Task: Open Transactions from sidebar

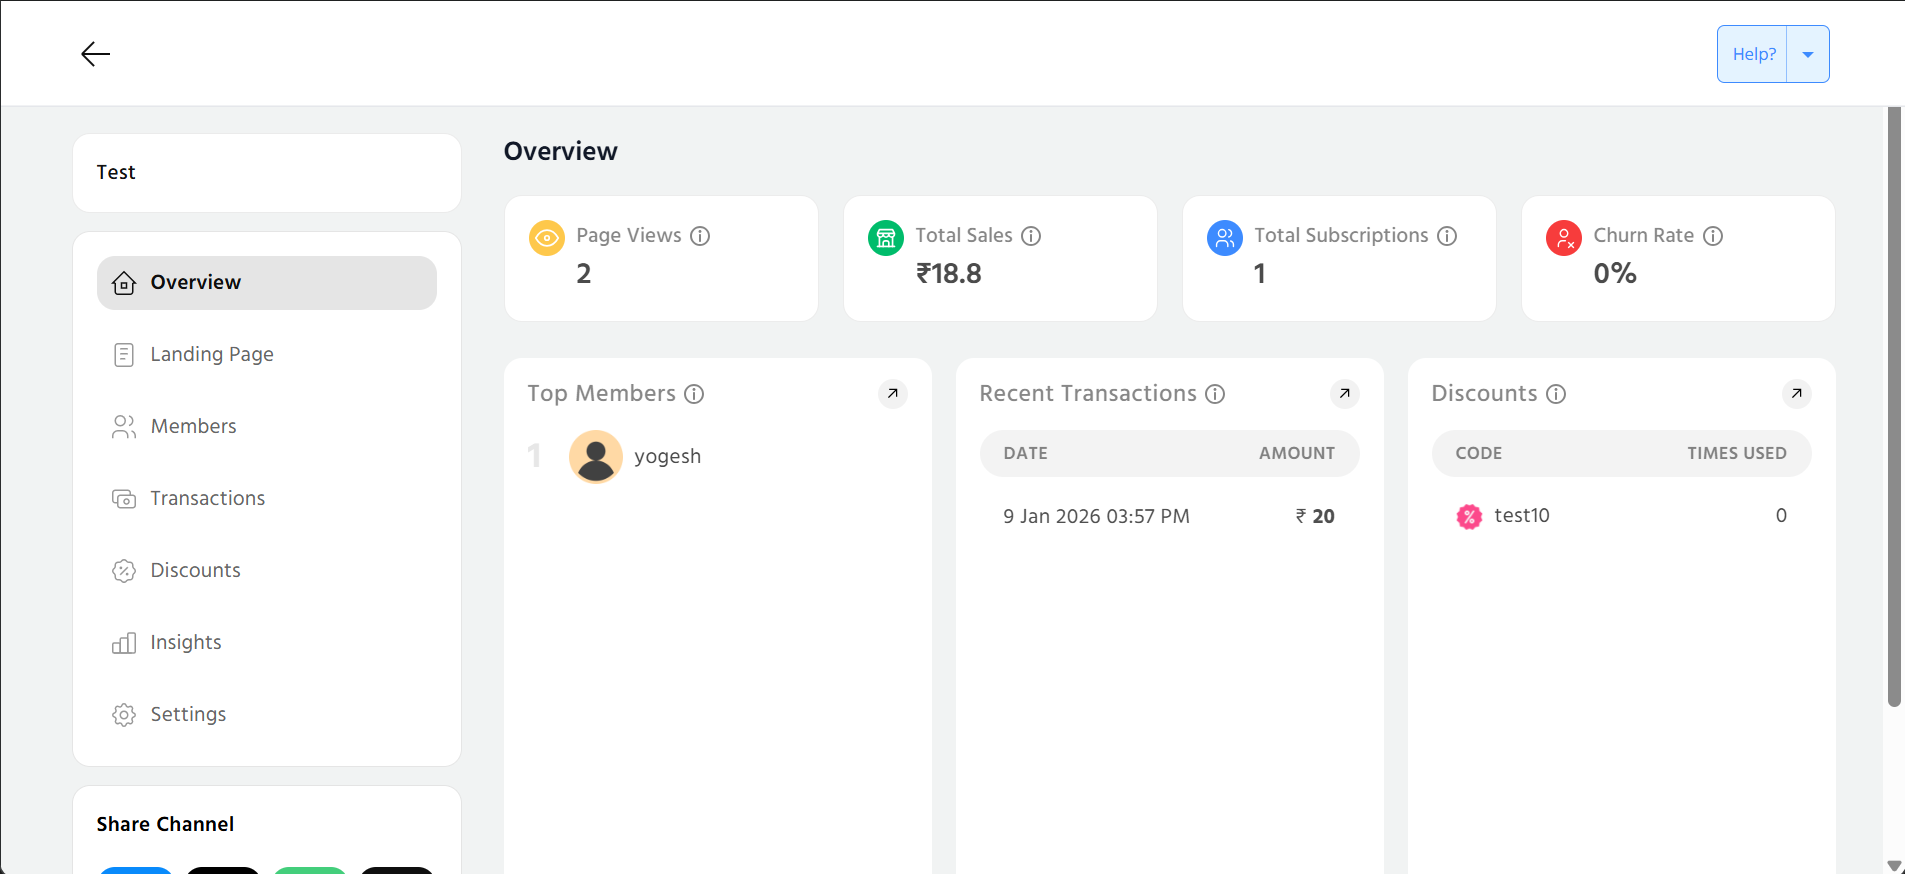Action: (207, 499)
